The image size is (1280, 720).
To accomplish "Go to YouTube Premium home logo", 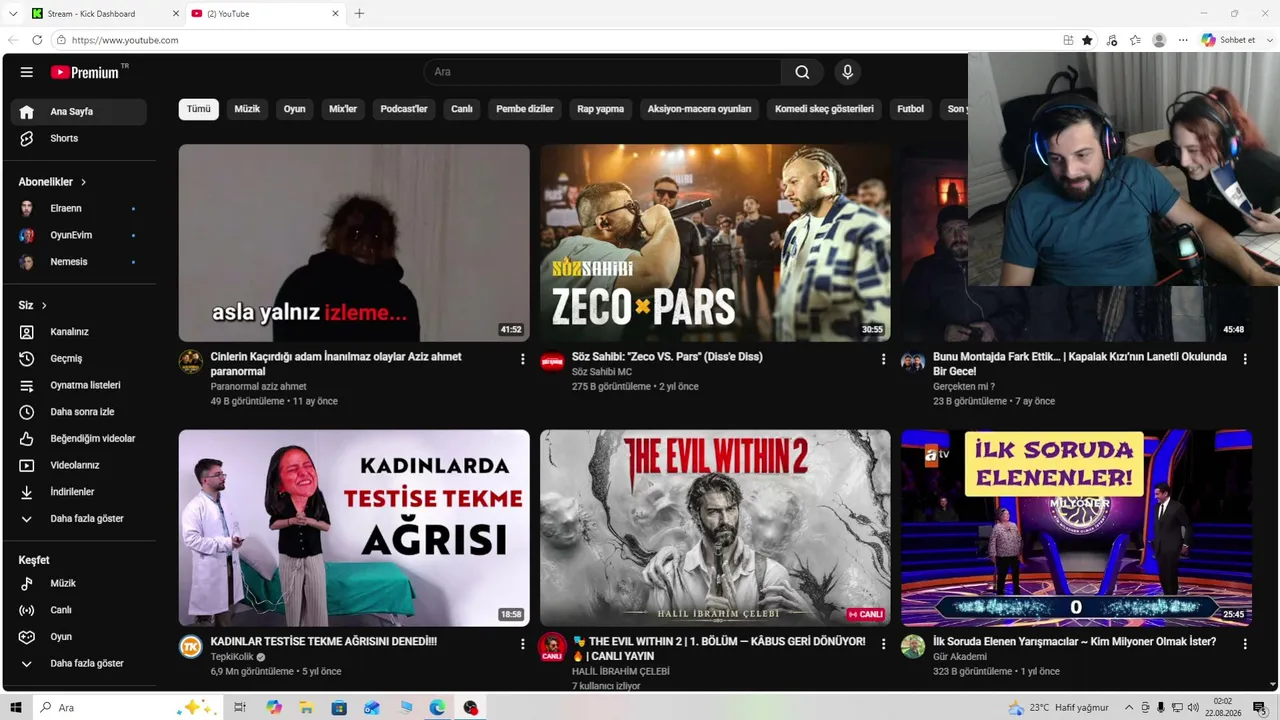I will (87, 72).
